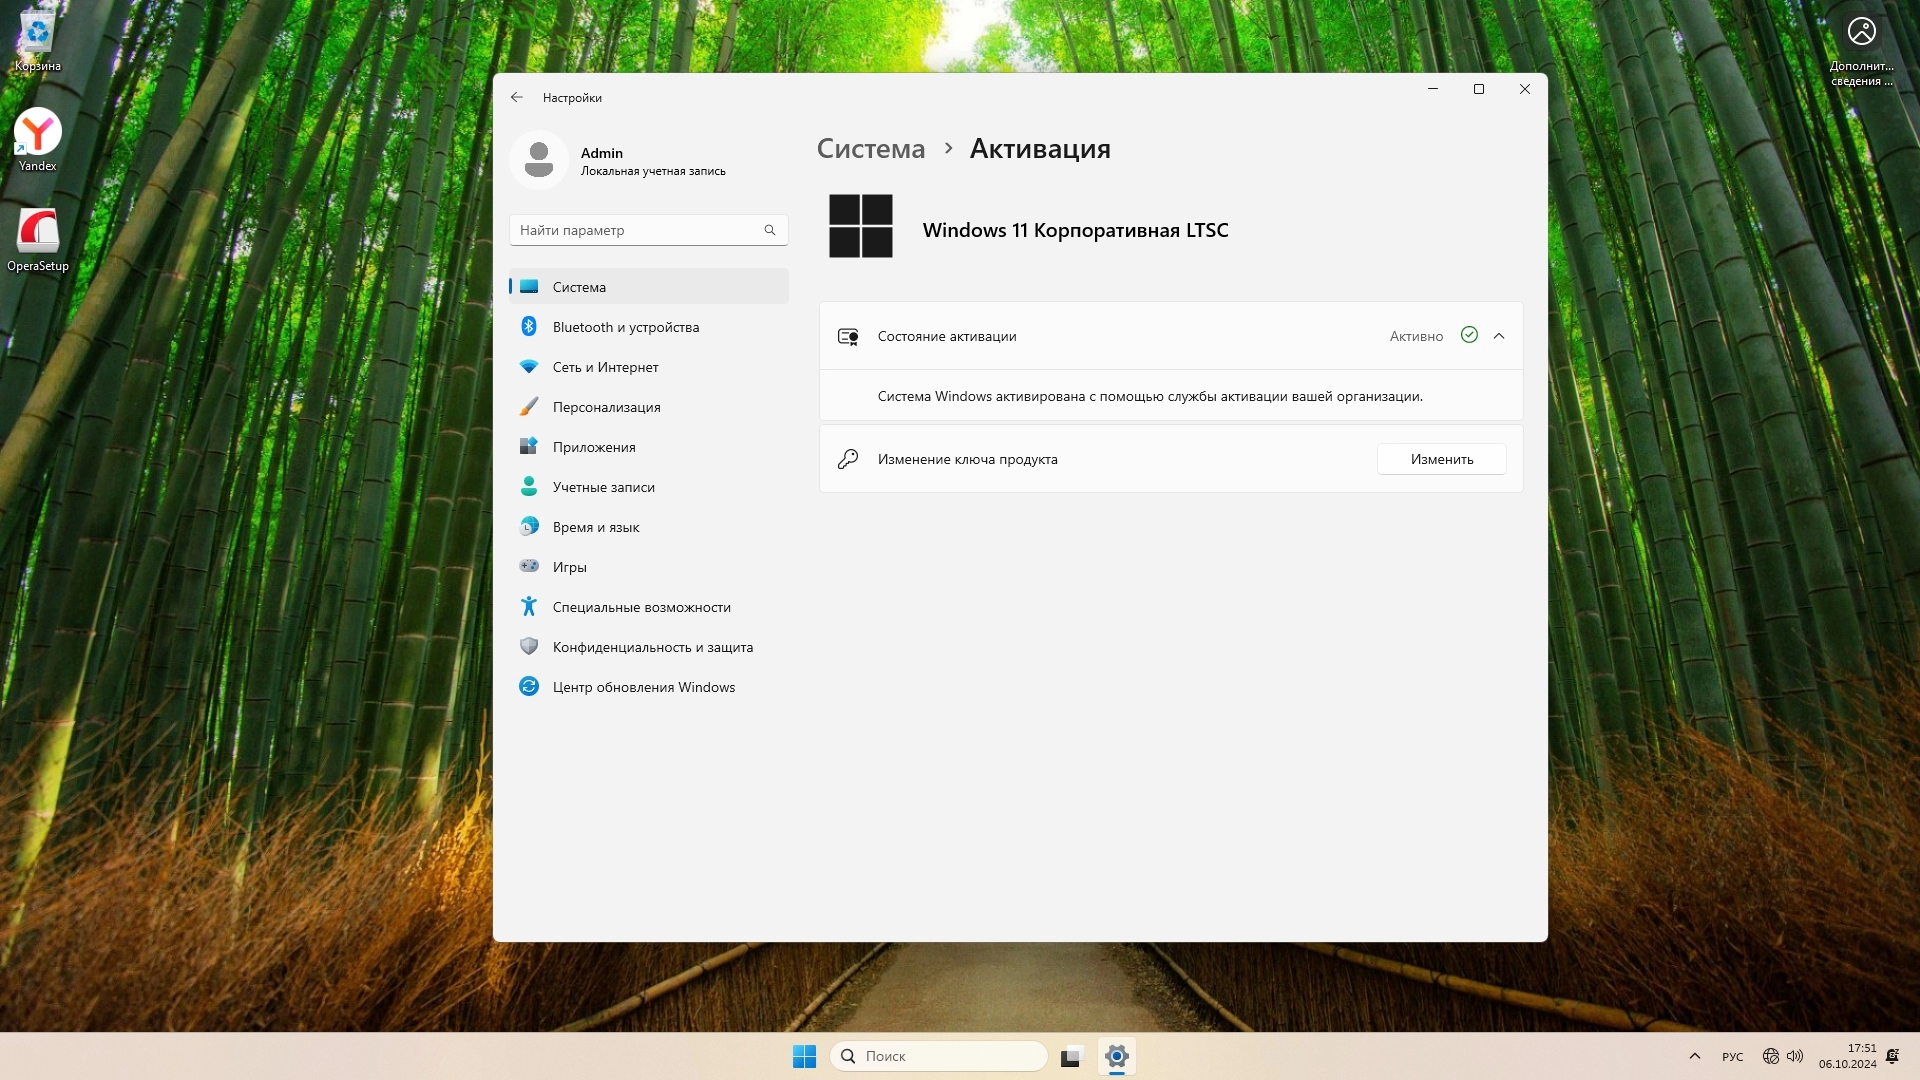Open Bluetooth и устройства section
Screen dimensions: 1920x1080
[x=625, y=327]
